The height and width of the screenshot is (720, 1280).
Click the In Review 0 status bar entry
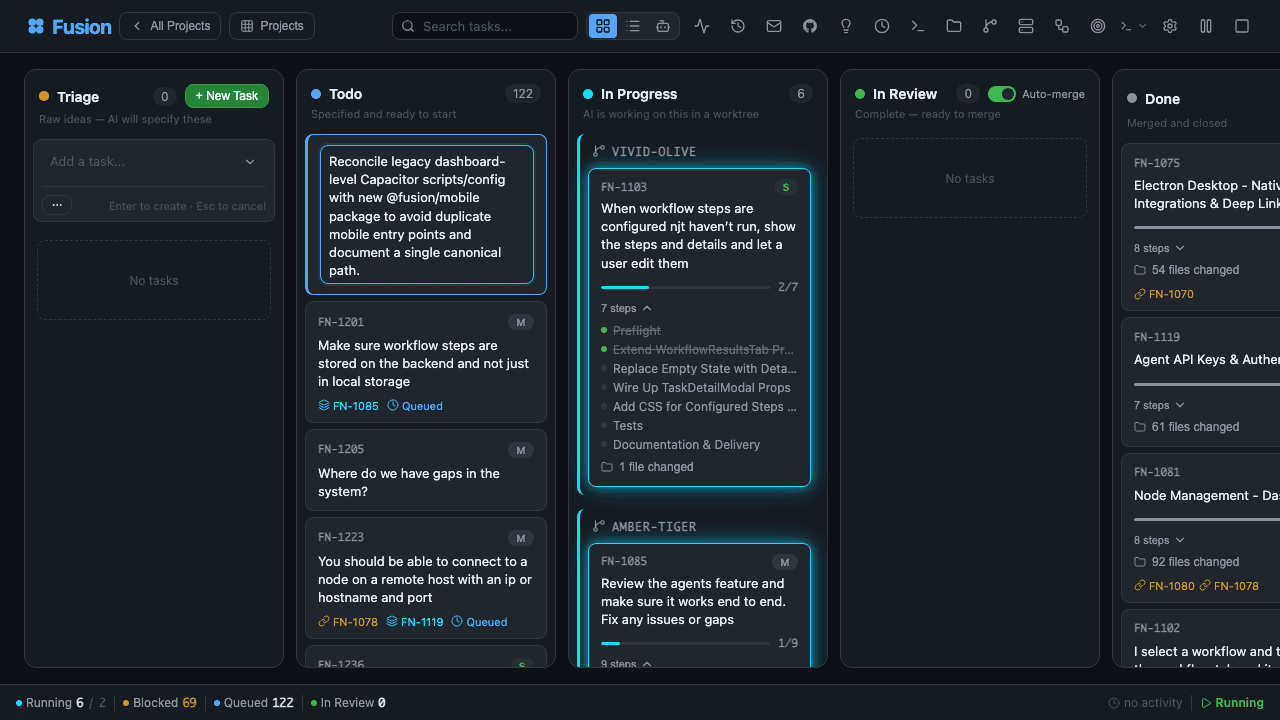pyautogui.click(x=349, y=703)
